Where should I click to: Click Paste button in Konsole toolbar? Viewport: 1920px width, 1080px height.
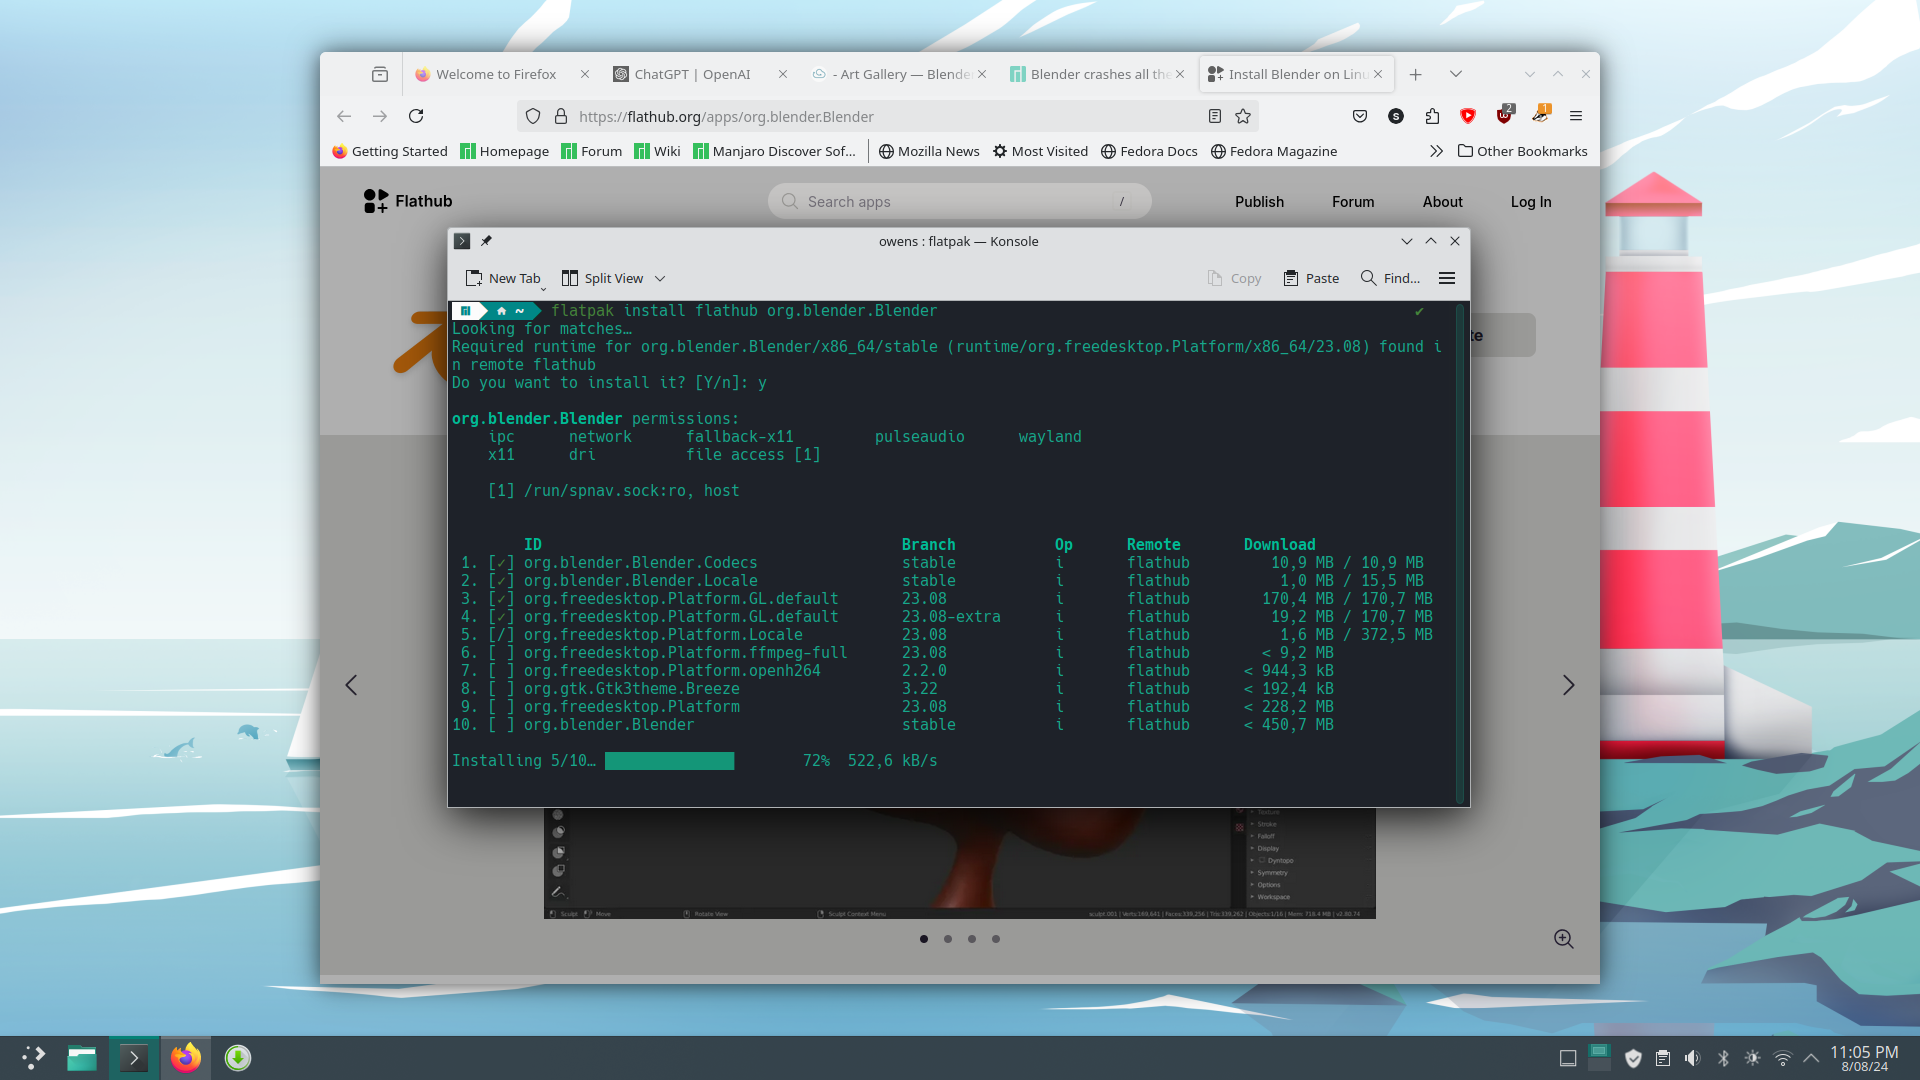(x=1311, y=278)
